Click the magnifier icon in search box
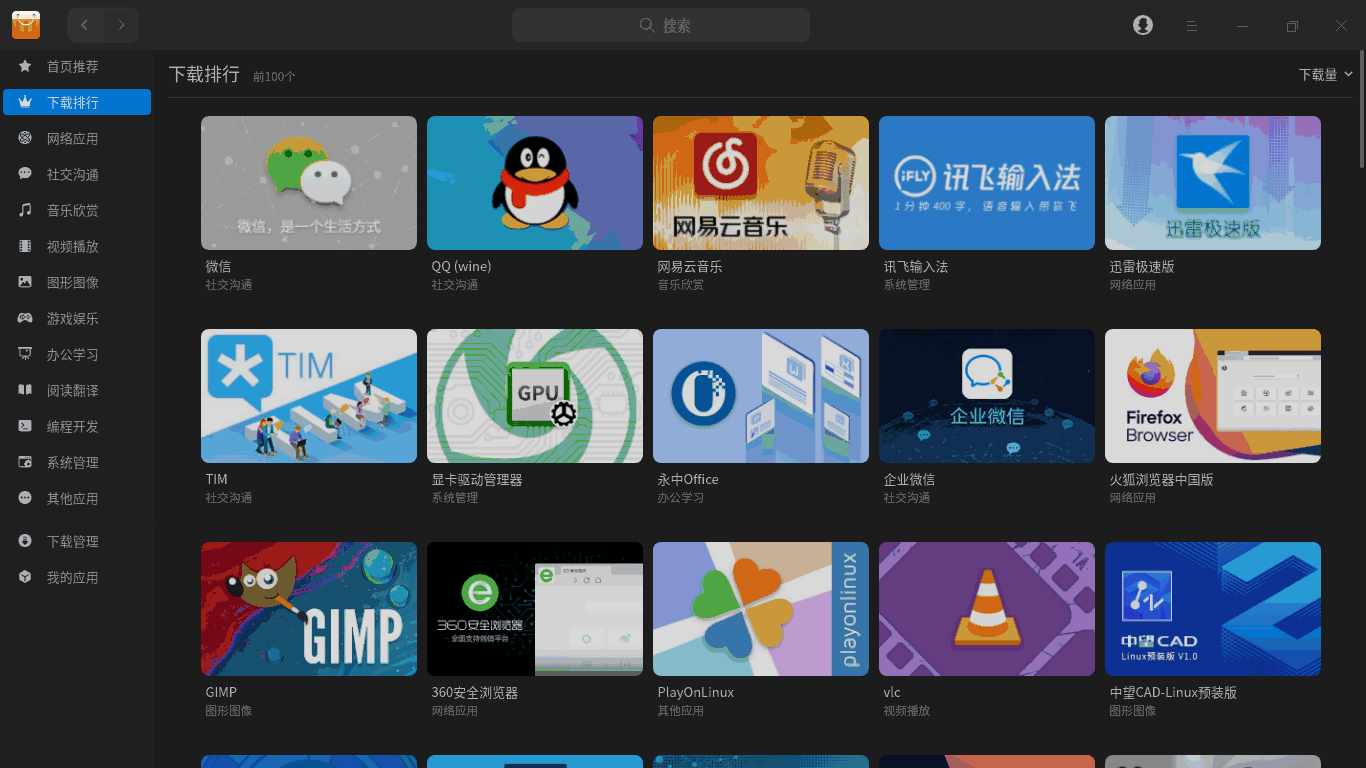Viewport: 1366px width, 768px height. [647, 25]
